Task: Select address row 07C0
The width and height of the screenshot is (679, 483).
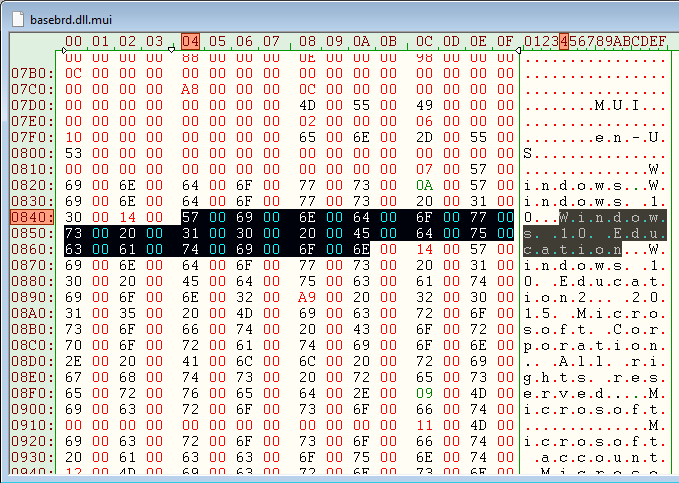Action: coord(32,89)
